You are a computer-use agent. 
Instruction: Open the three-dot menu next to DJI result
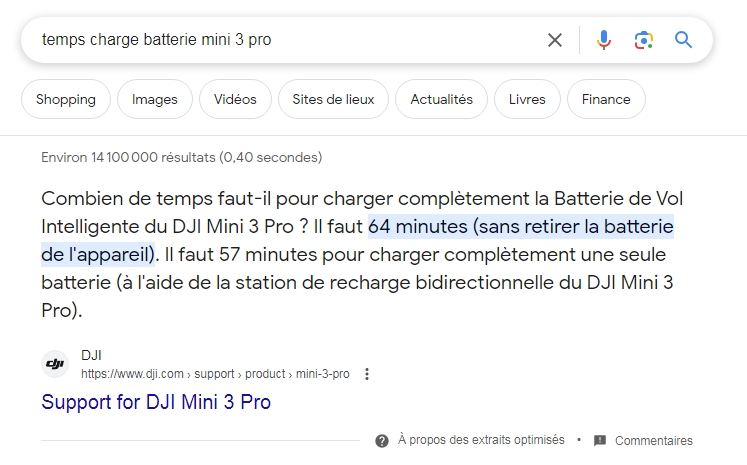tap(367, 374)
